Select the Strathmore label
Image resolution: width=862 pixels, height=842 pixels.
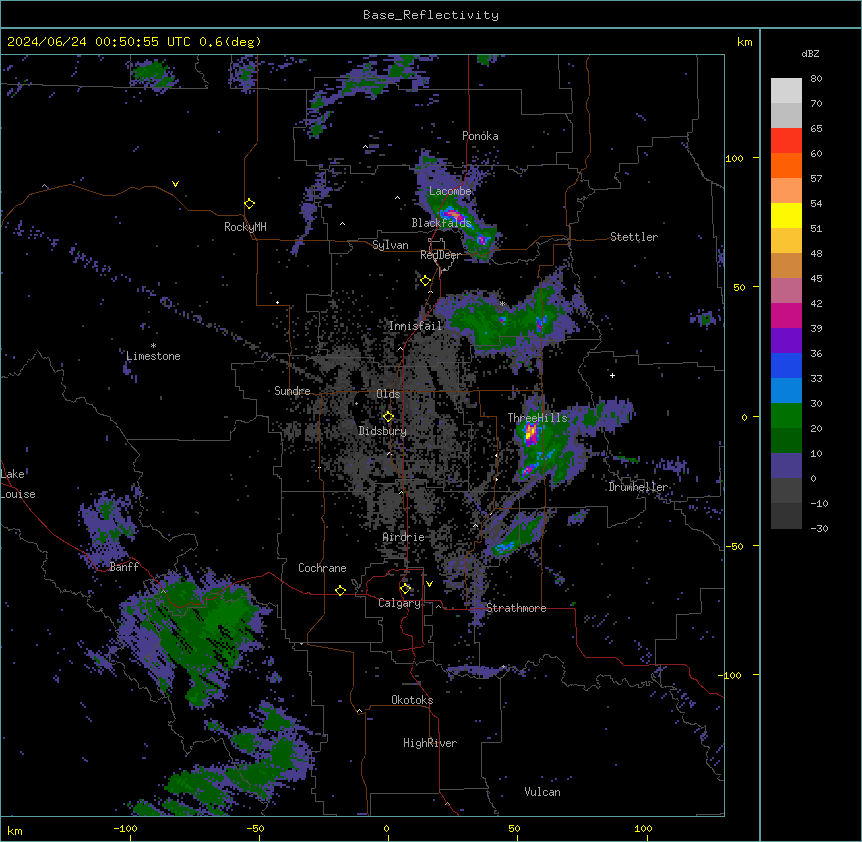coord(516,608)
